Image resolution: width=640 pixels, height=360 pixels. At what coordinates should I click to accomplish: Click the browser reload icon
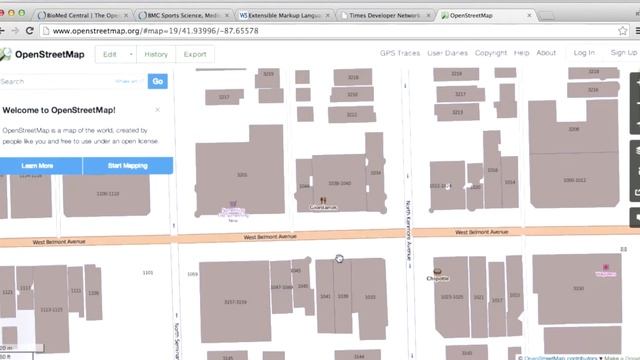29,31
